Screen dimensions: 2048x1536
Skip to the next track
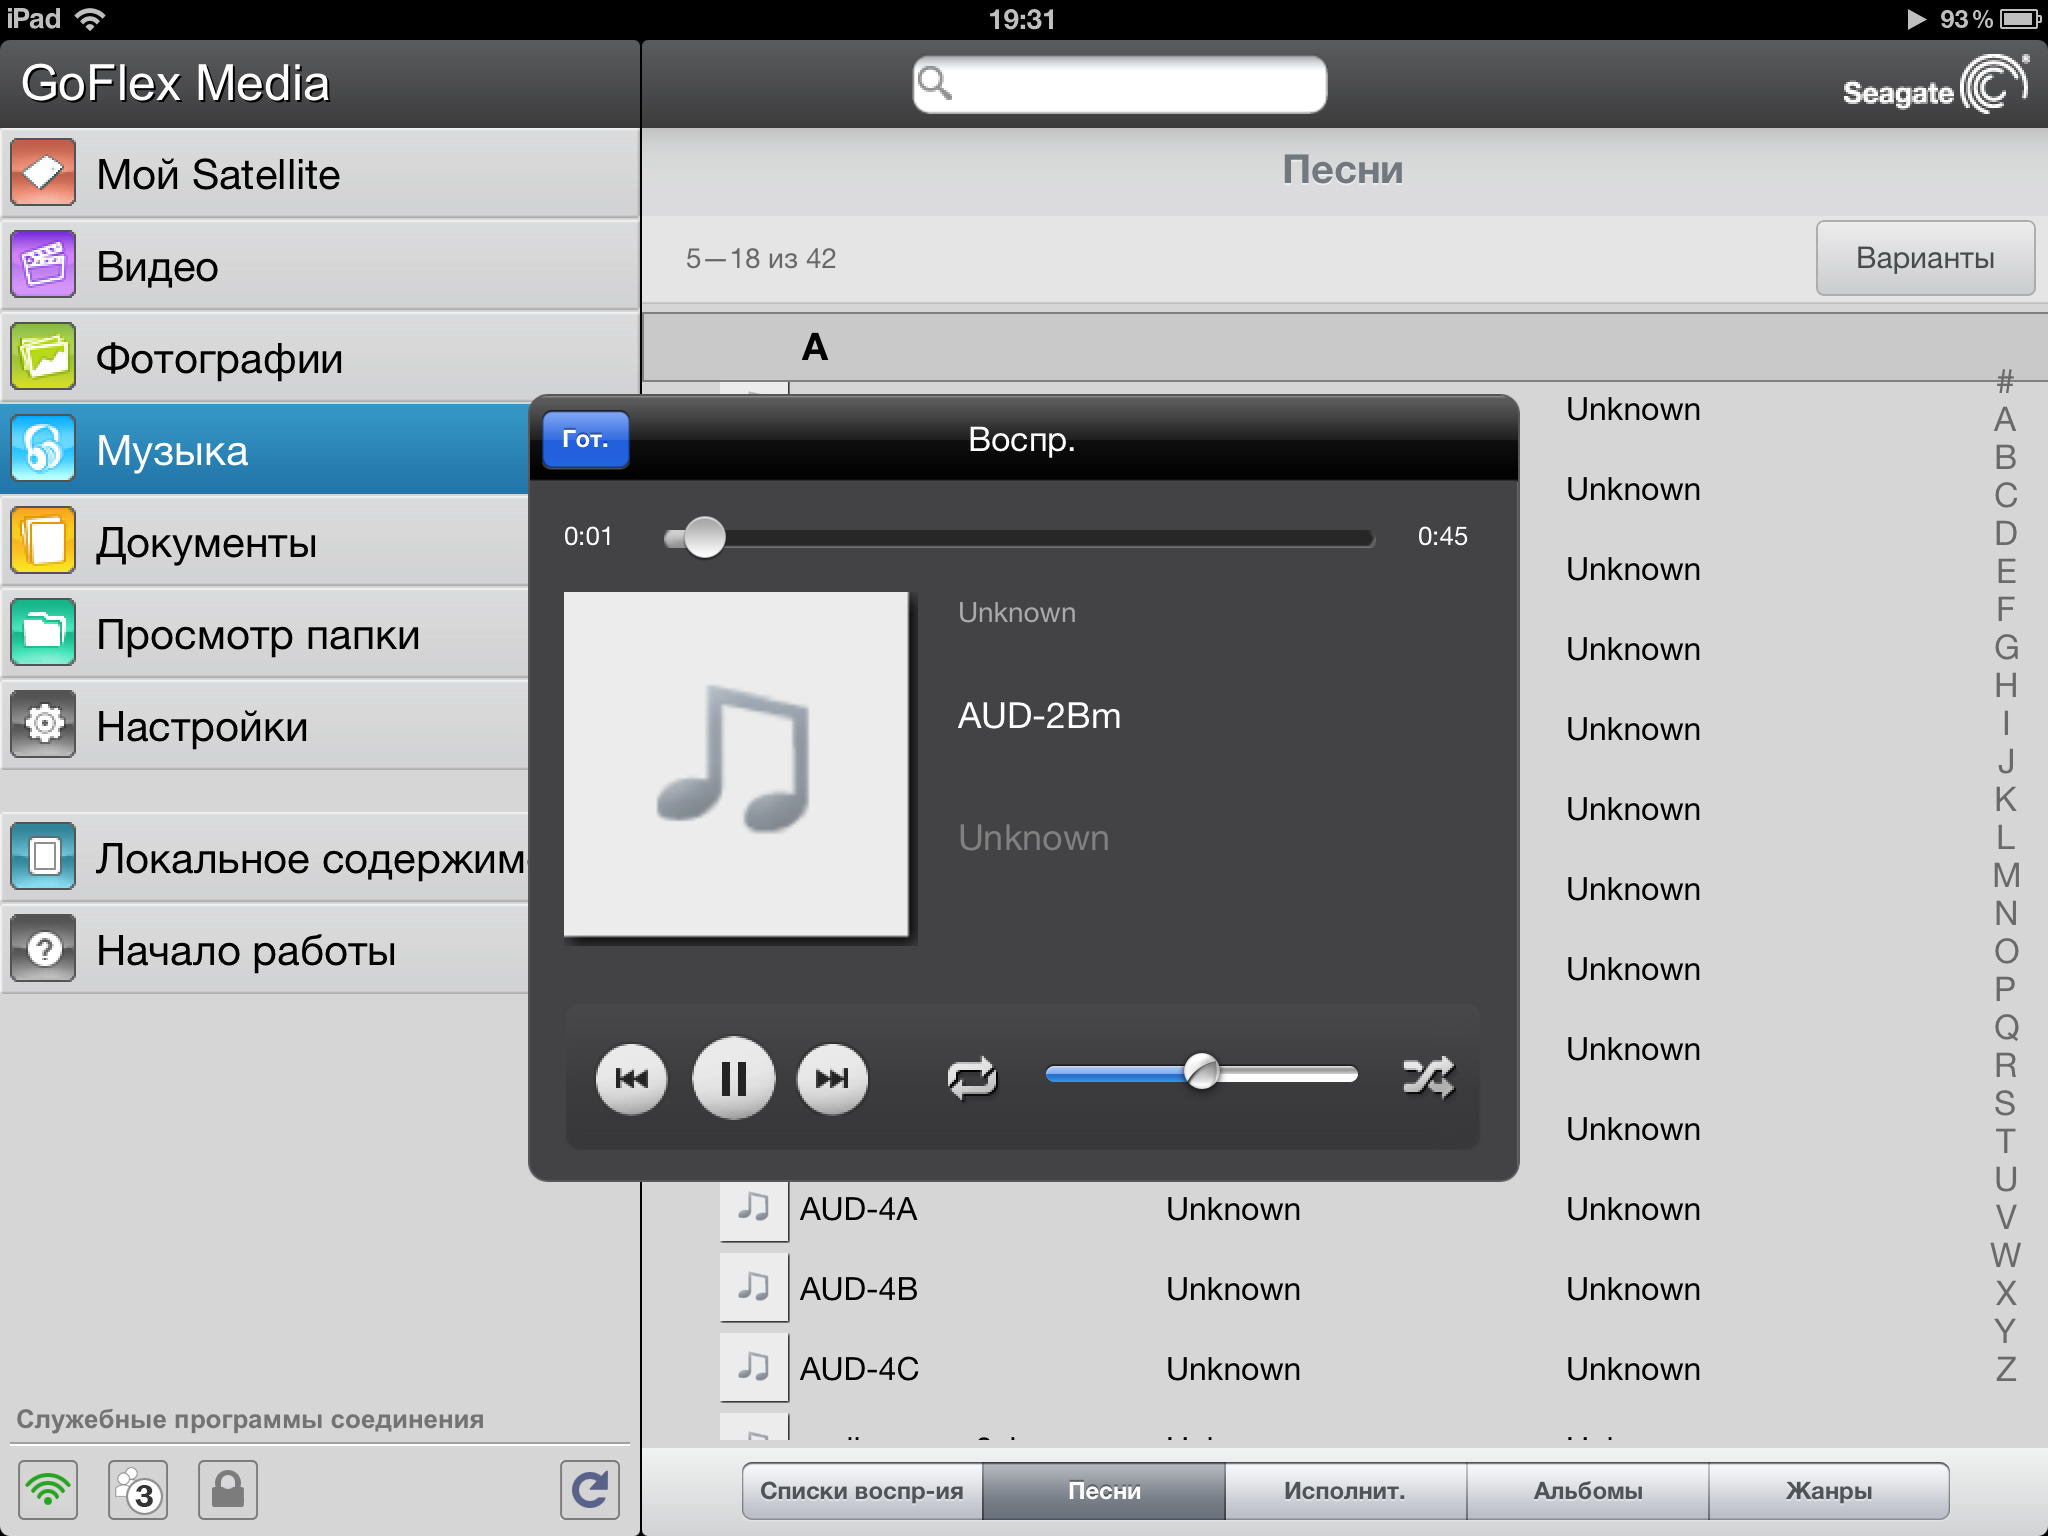point(831,1078)
